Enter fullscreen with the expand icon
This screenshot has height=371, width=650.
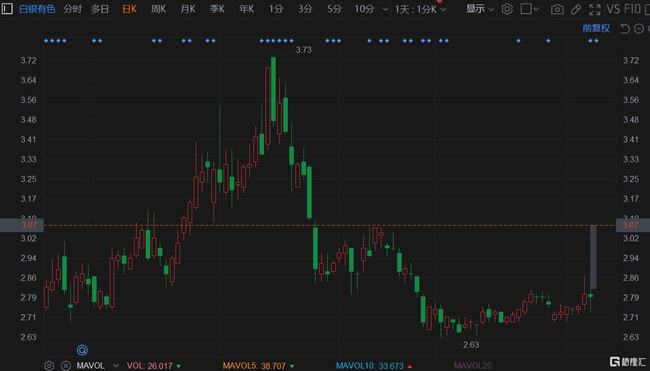coord(595,9)
